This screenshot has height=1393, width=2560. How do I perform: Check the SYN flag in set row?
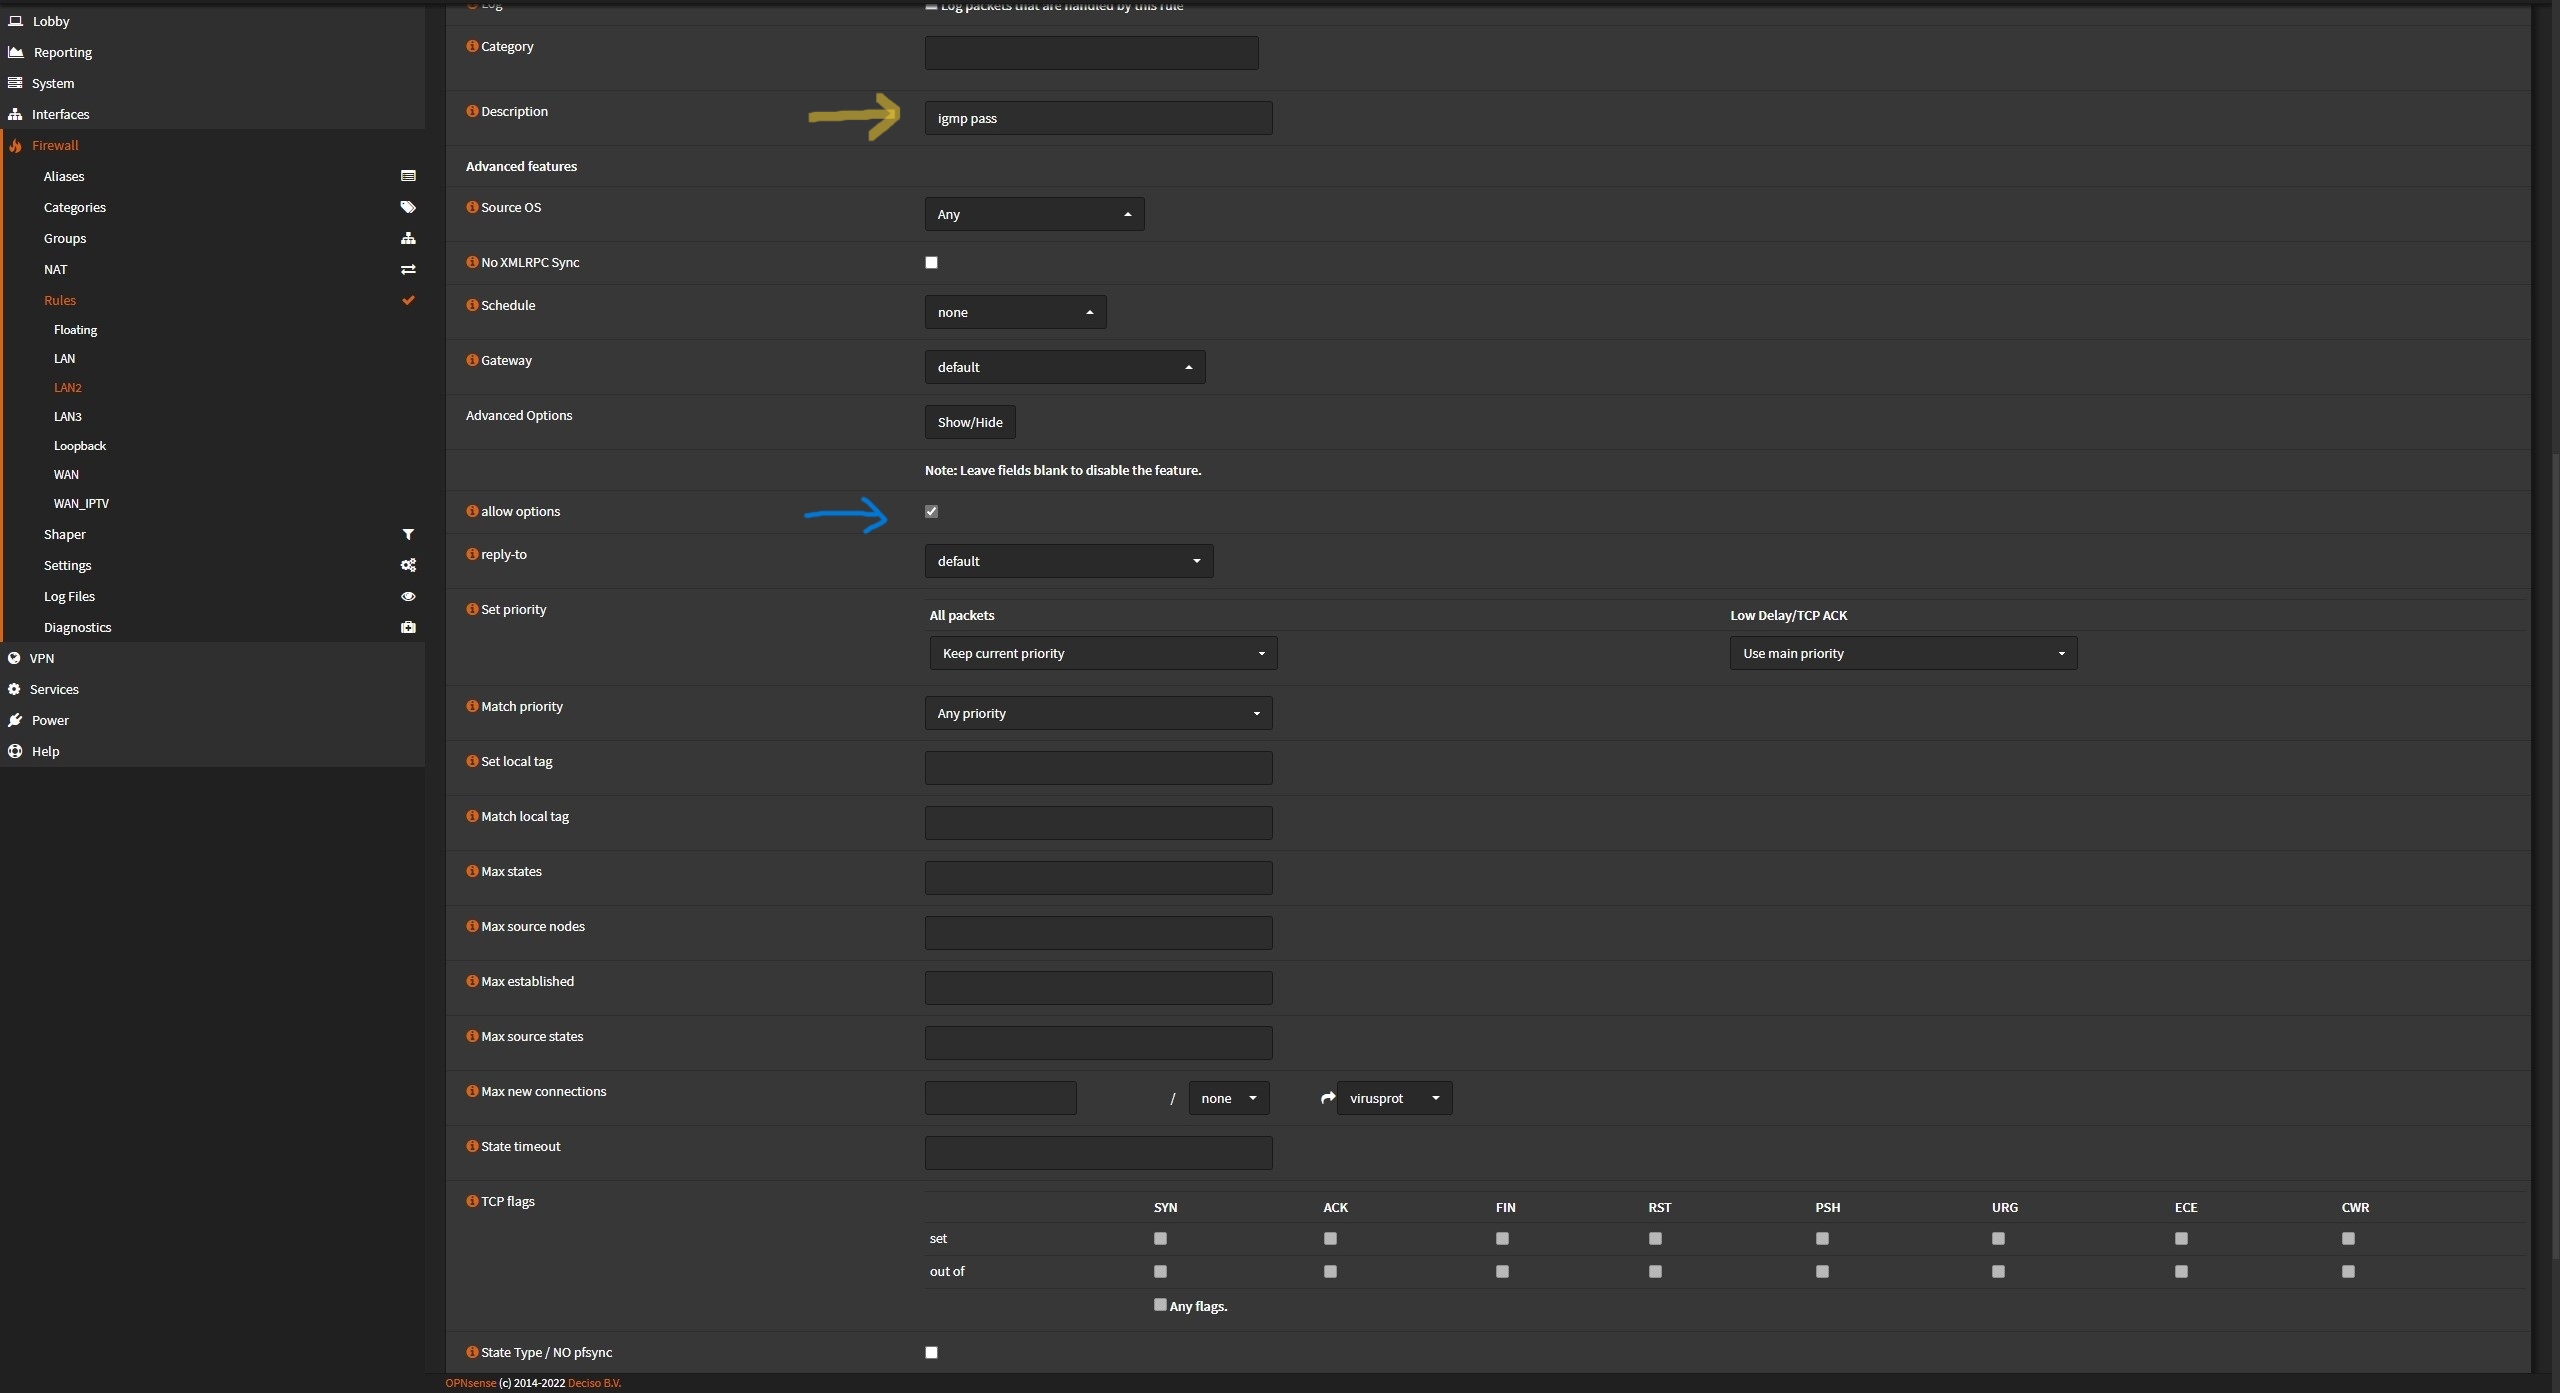click(x=1160, y=1238)
